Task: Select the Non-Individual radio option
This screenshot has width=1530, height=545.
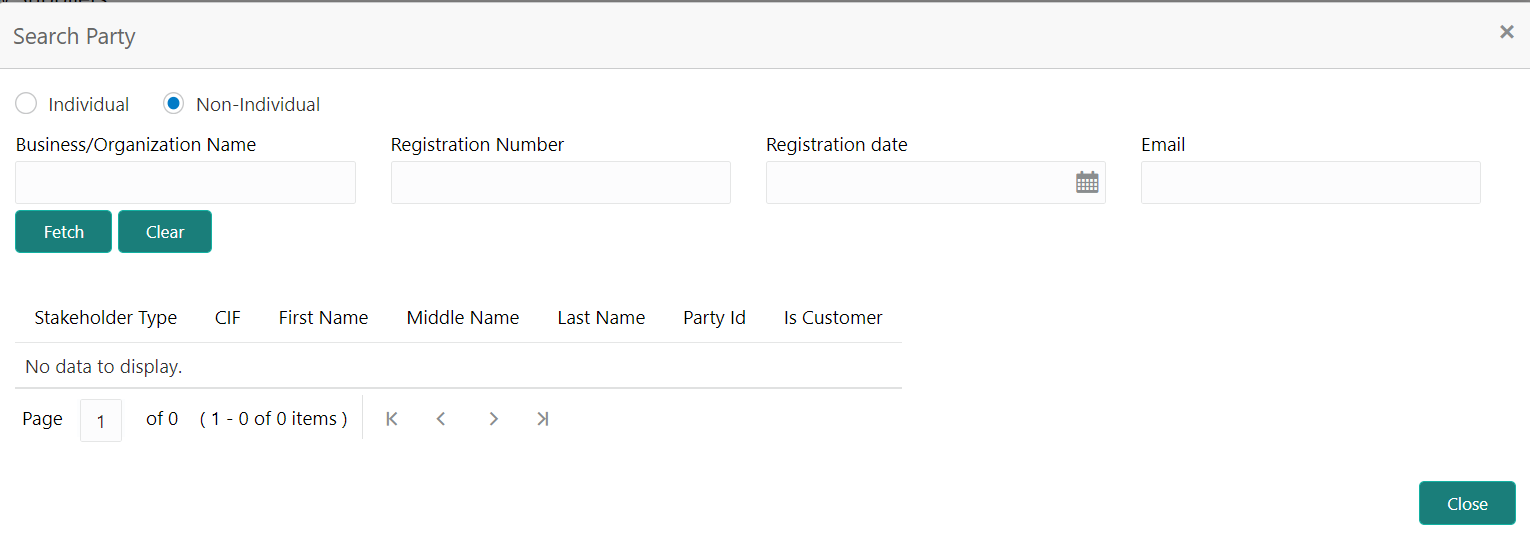Action: (x=174, y=104)
